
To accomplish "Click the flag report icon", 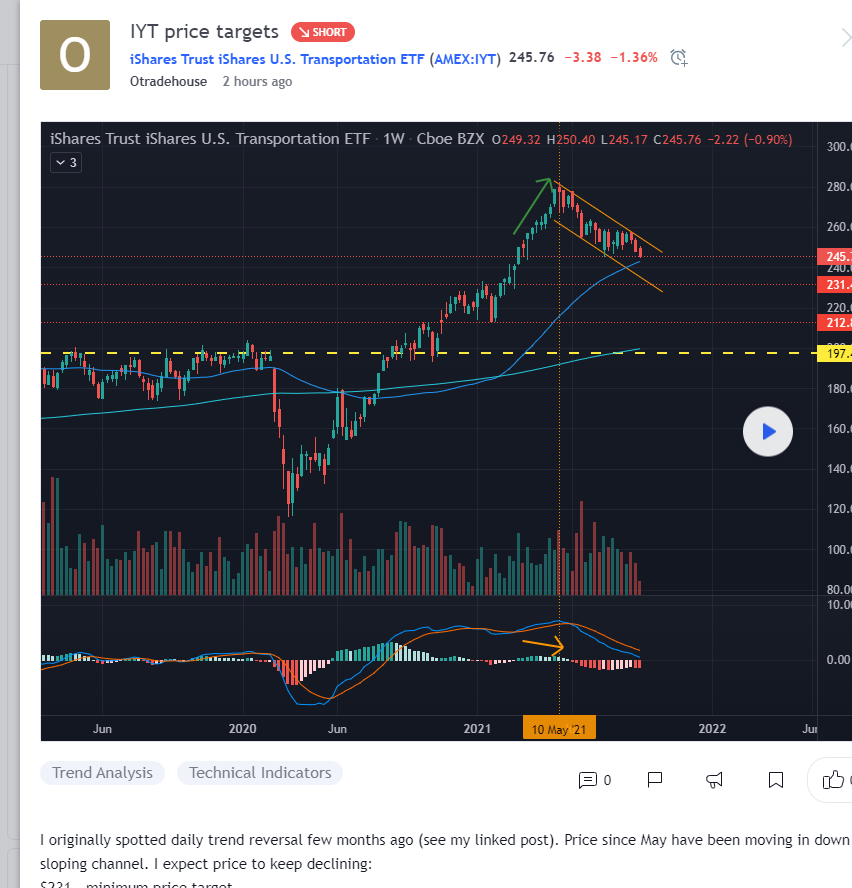I will pos(655,780).
